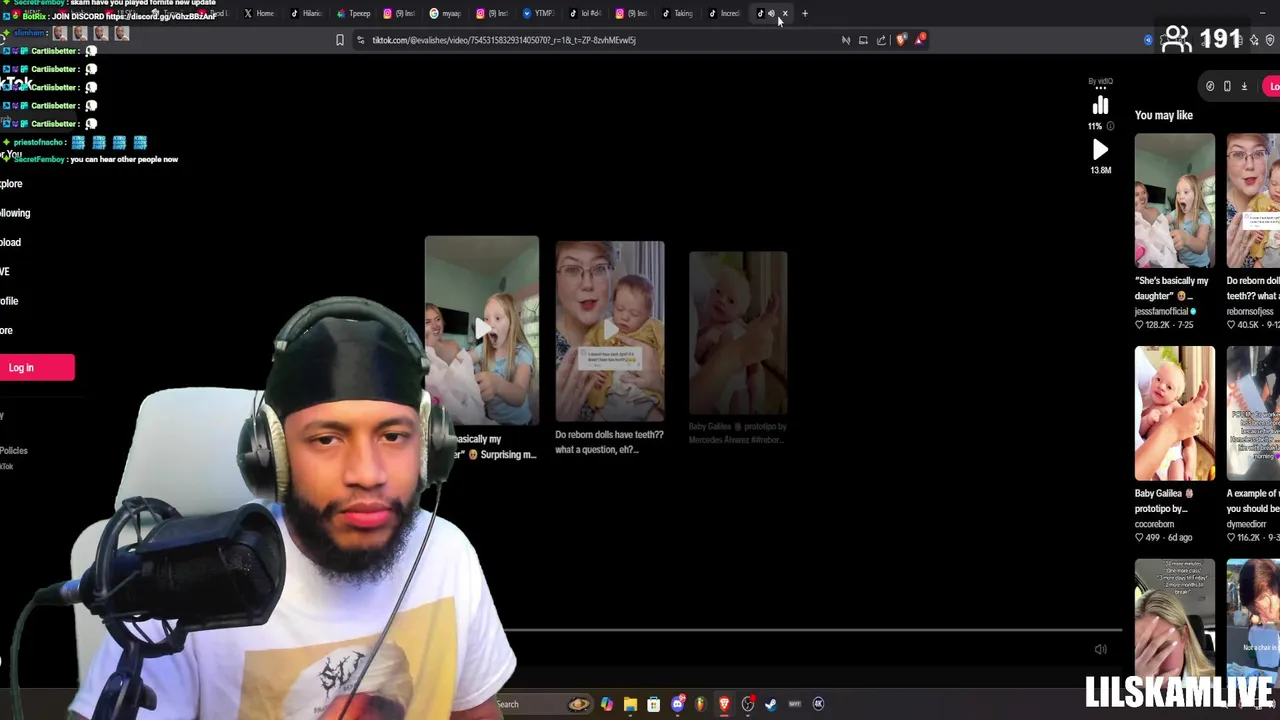Open the Explore sidebar item
This screenshot has width=1280, height=720.
(11, 184)
